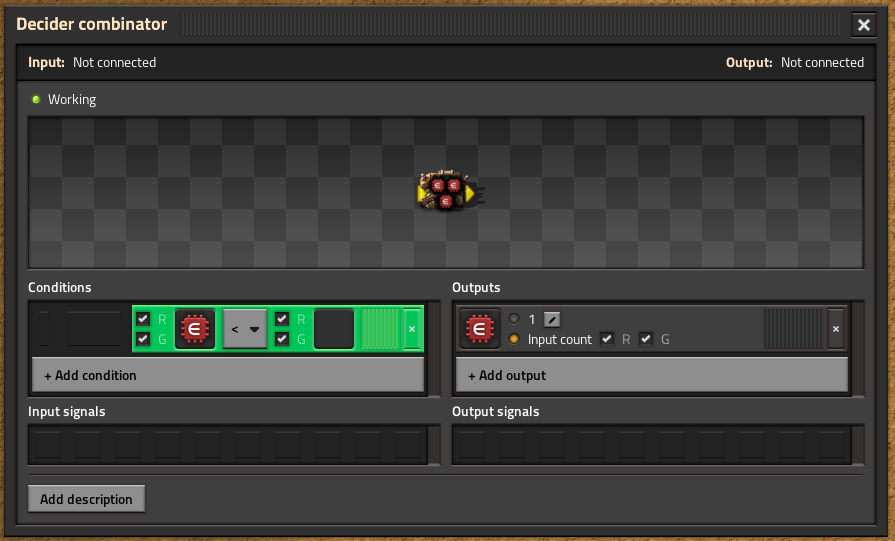Click the output signal icon in Outputs

point(480,329)
